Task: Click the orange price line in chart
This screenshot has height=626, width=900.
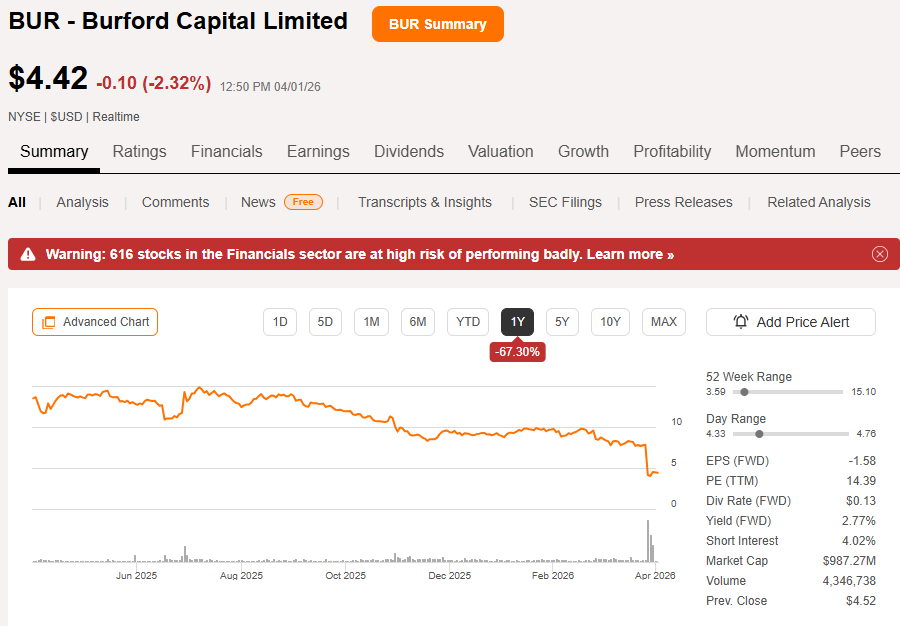Action: point(344,409)
